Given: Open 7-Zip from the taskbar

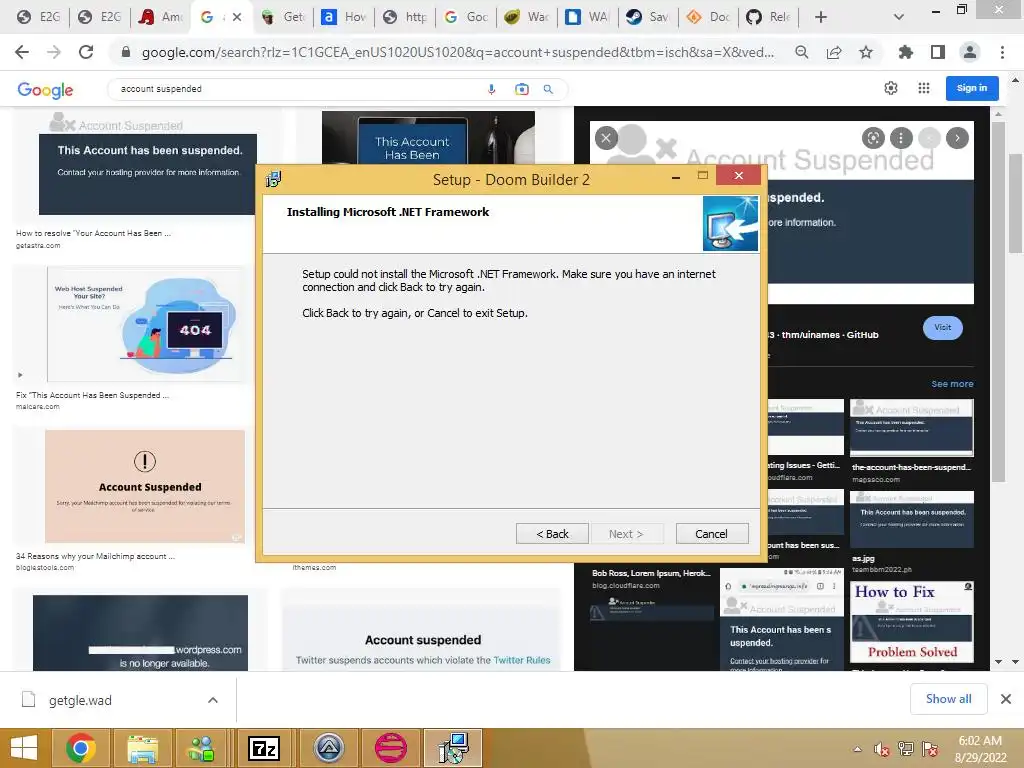Looking at the screenshot, I should [x=264, y=748].
